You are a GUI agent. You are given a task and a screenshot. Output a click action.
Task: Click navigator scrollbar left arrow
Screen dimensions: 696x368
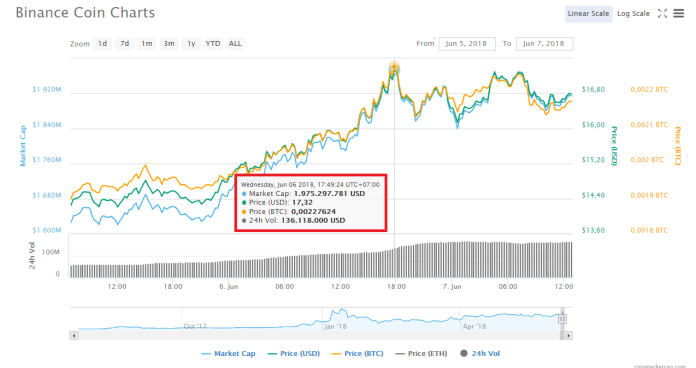point(74,336)
